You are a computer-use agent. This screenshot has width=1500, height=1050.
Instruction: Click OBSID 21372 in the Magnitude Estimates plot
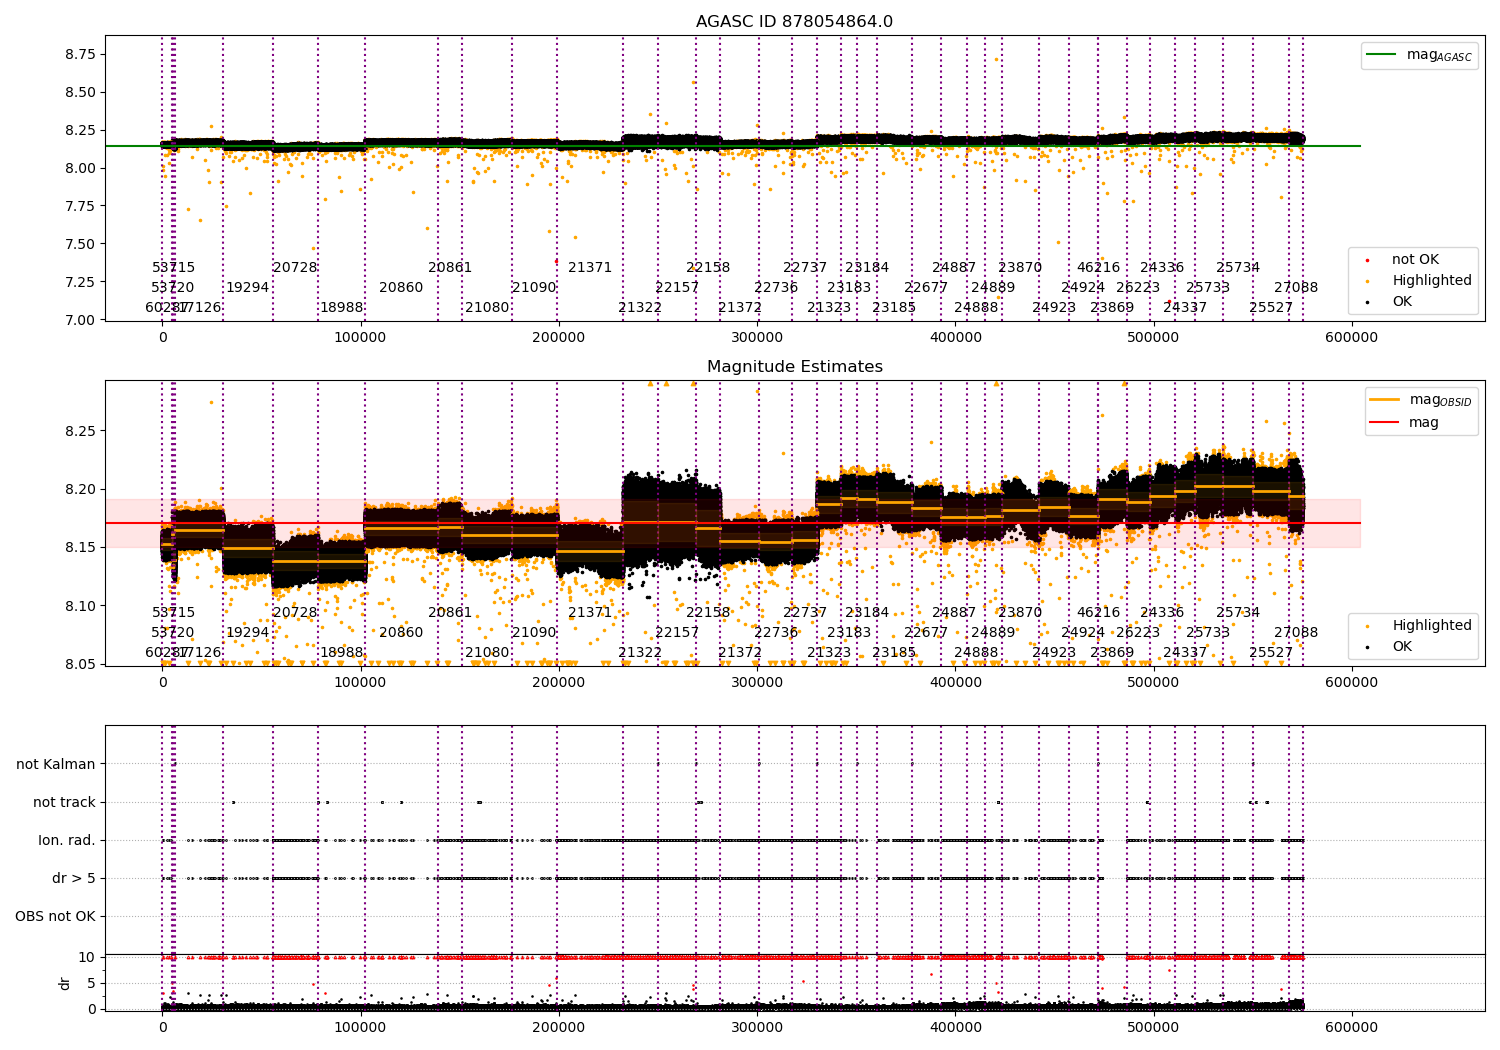click(740, 653)
